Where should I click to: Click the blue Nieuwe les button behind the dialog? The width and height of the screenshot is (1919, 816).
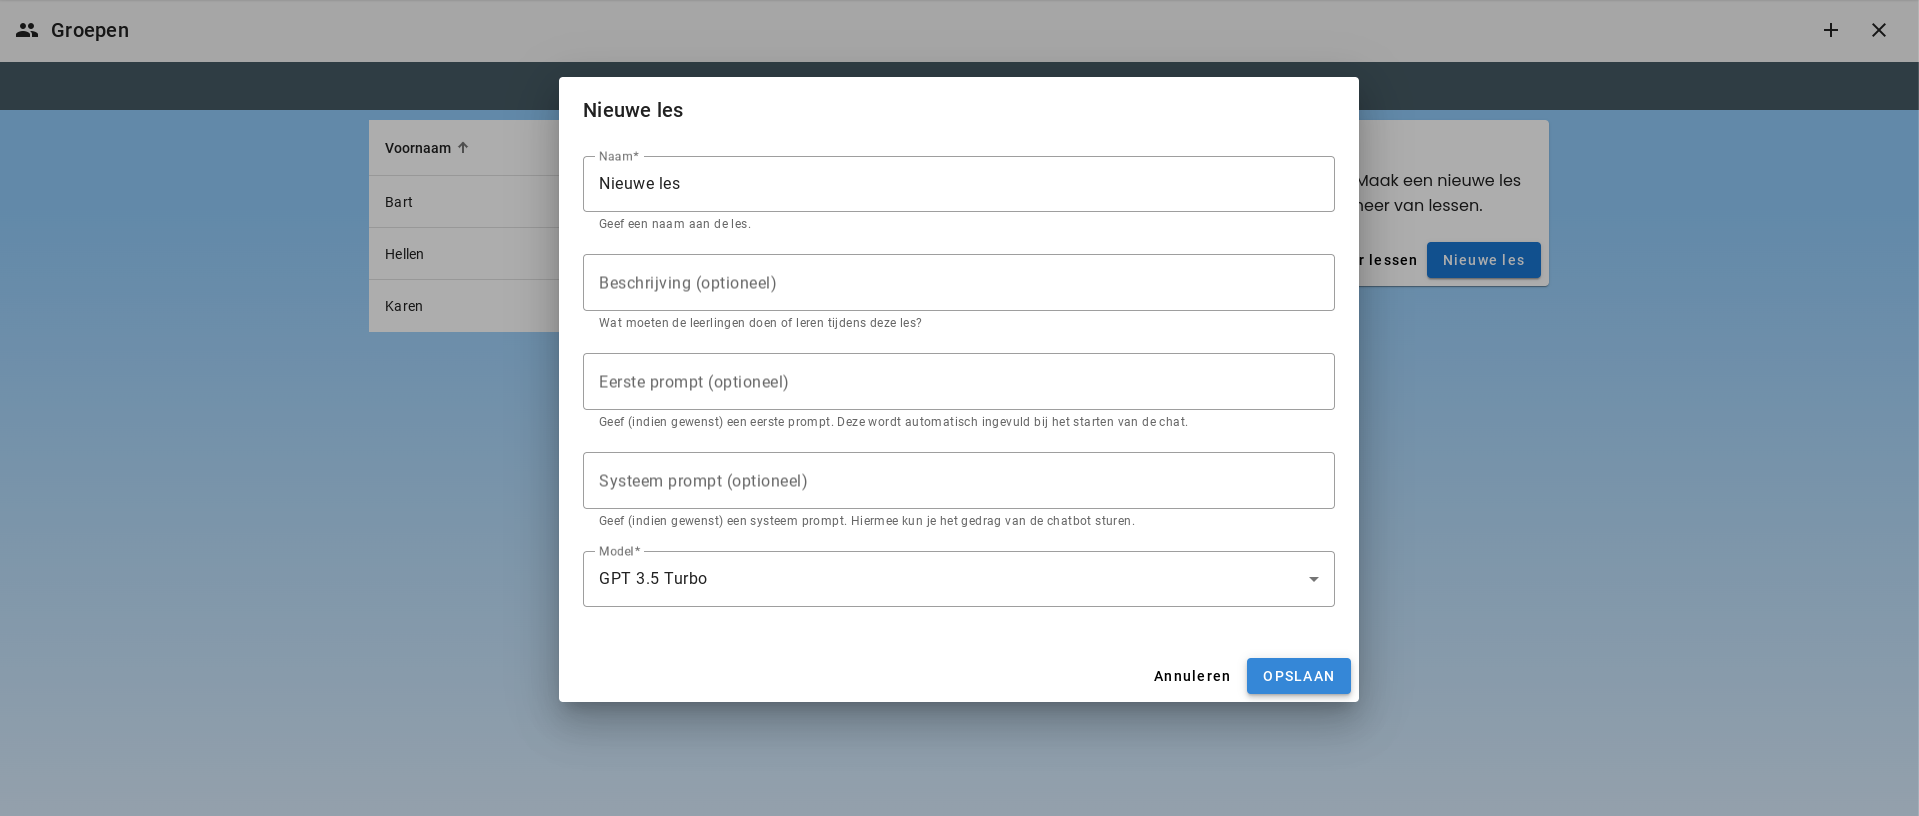1483,260
